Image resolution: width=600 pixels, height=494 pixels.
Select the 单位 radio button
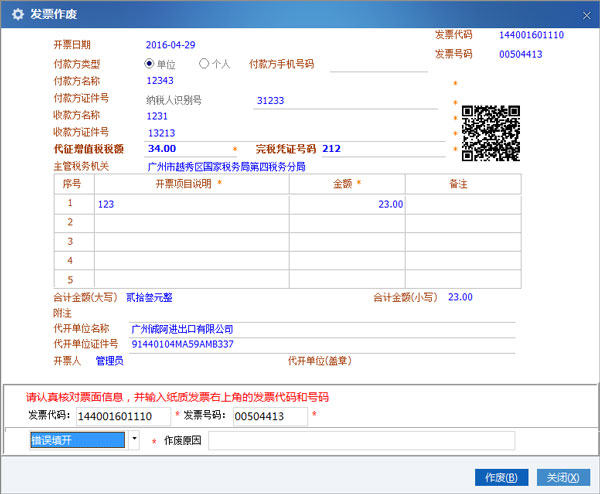click(150, 64)
